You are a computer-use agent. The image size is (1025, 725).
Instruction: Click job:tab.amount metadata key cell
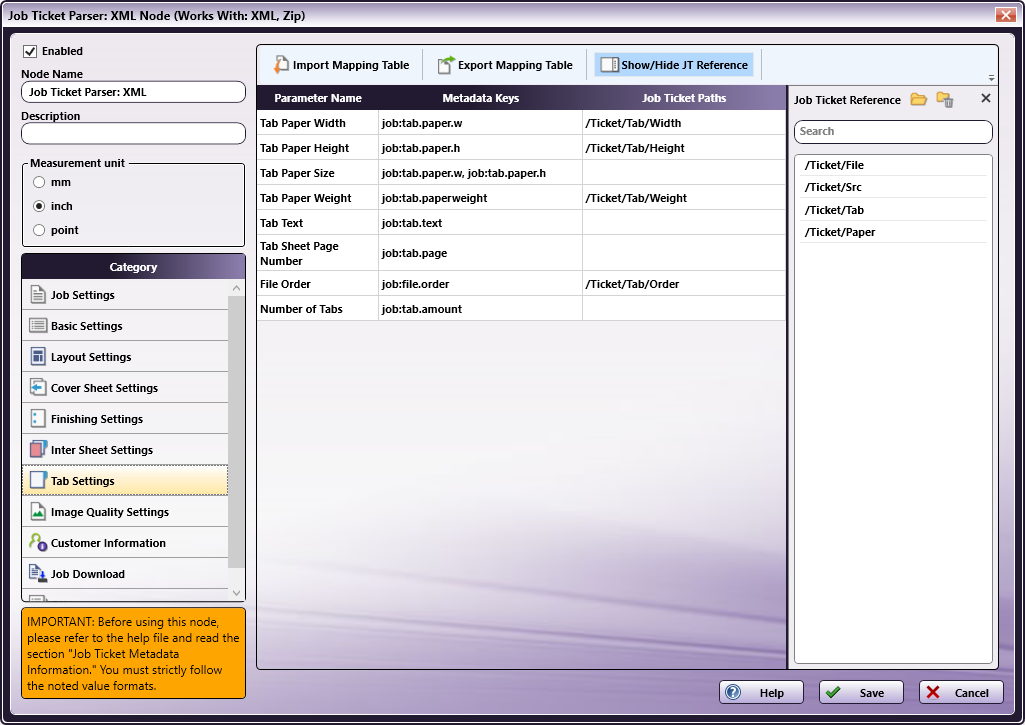[x=480, y=309]
